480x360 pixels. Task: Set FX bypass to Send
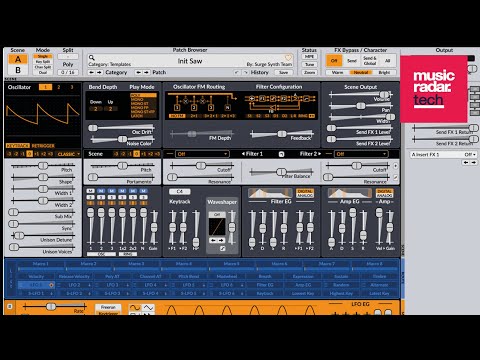click(352, 61)
